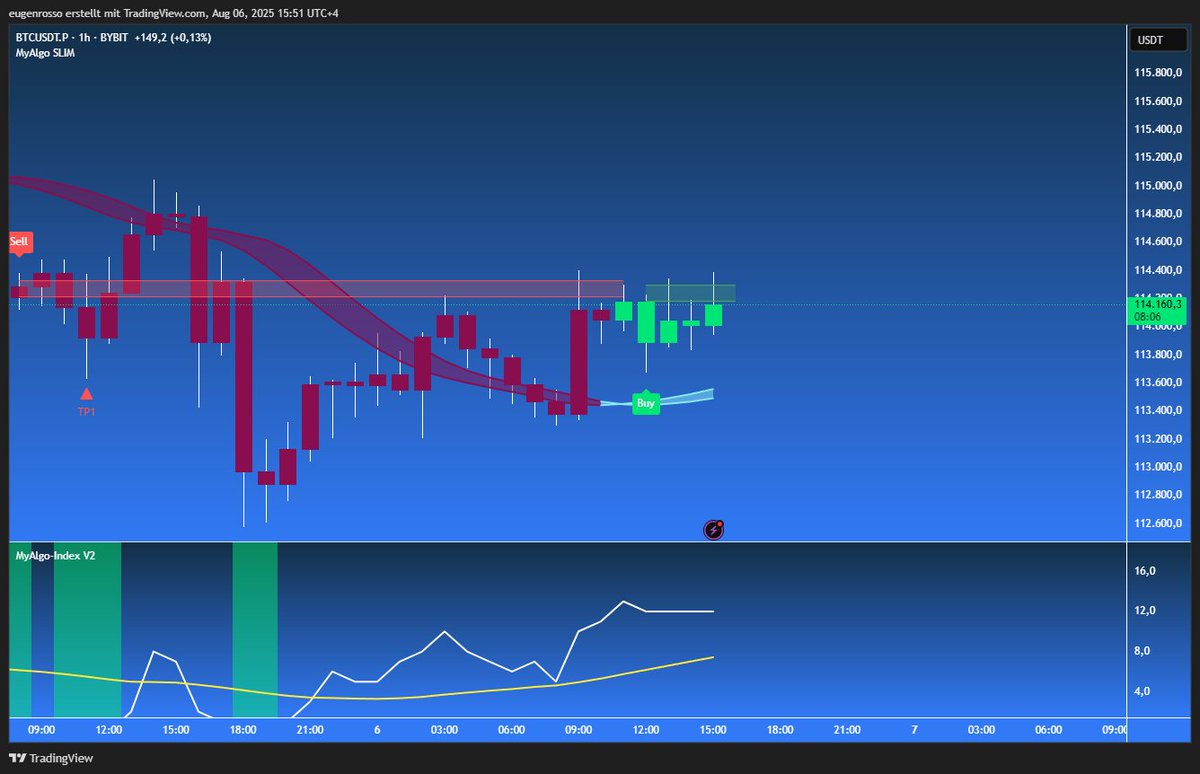Click the BTCUSDT.P symbol title
This screenshot has height=774, width=1200.
click(43, 37)
